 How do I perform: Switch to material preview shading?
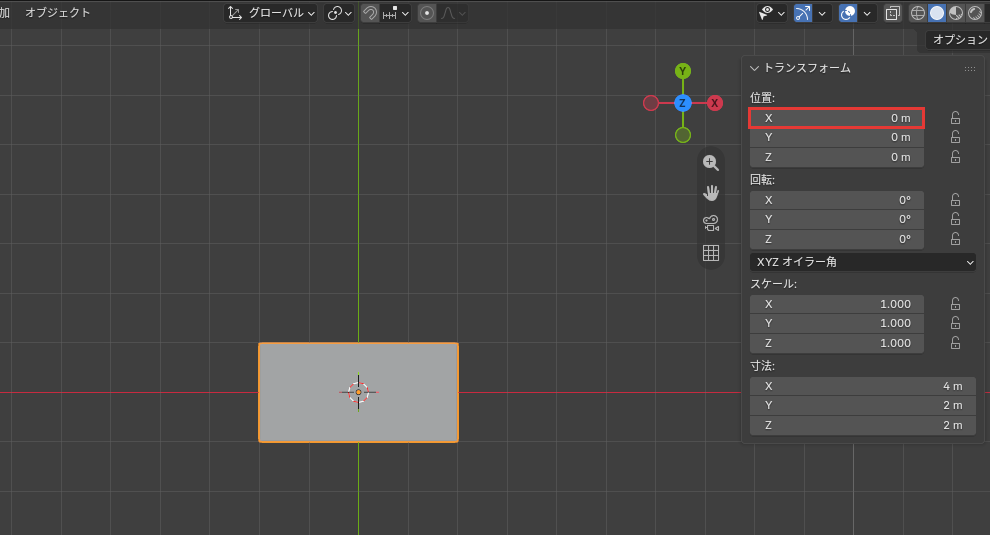956,13
